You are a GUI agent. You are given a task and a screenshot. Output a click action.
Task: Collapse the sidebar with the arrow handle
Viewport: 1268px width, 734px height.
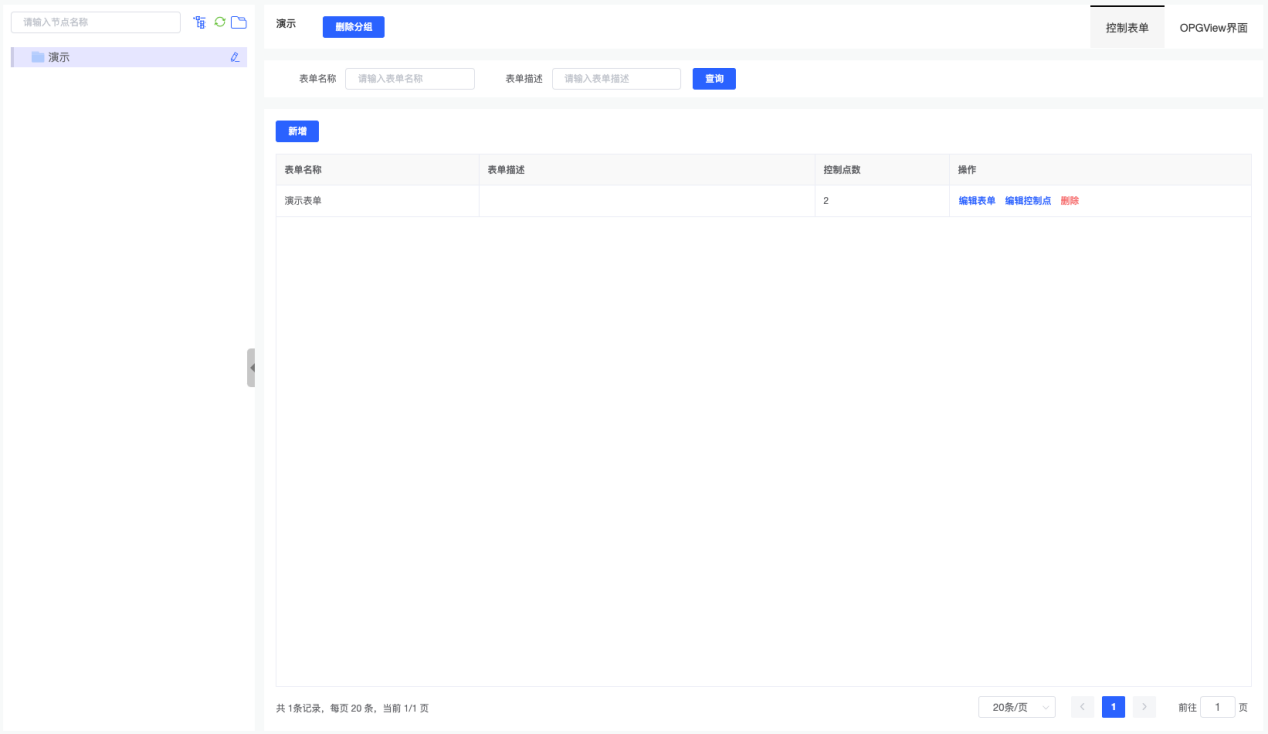click(x=251, y=367)
